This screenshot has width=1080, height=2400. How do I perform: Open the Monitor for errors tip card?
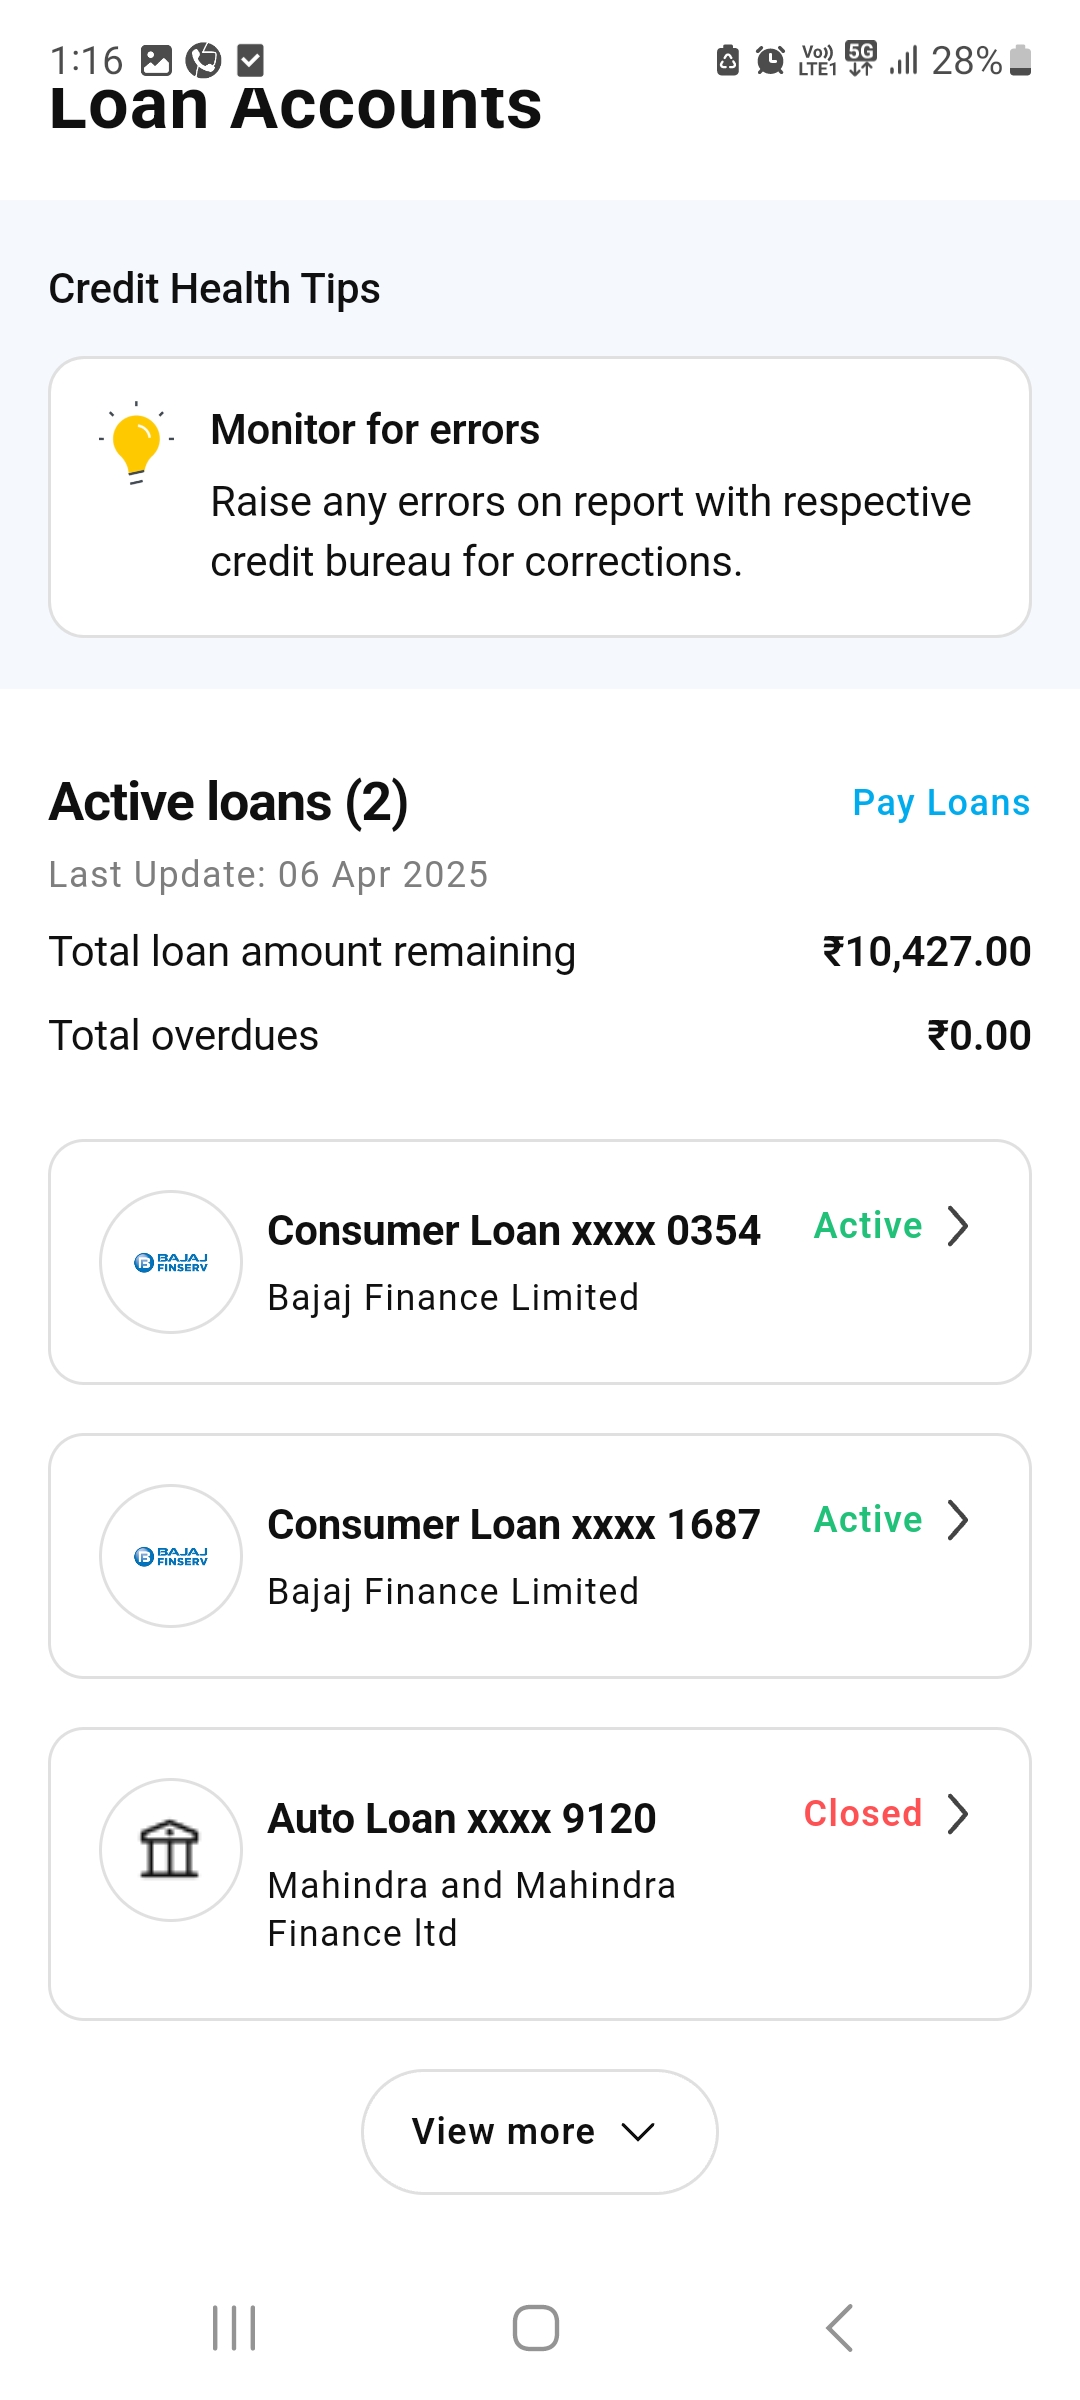(x=540, y=497)
